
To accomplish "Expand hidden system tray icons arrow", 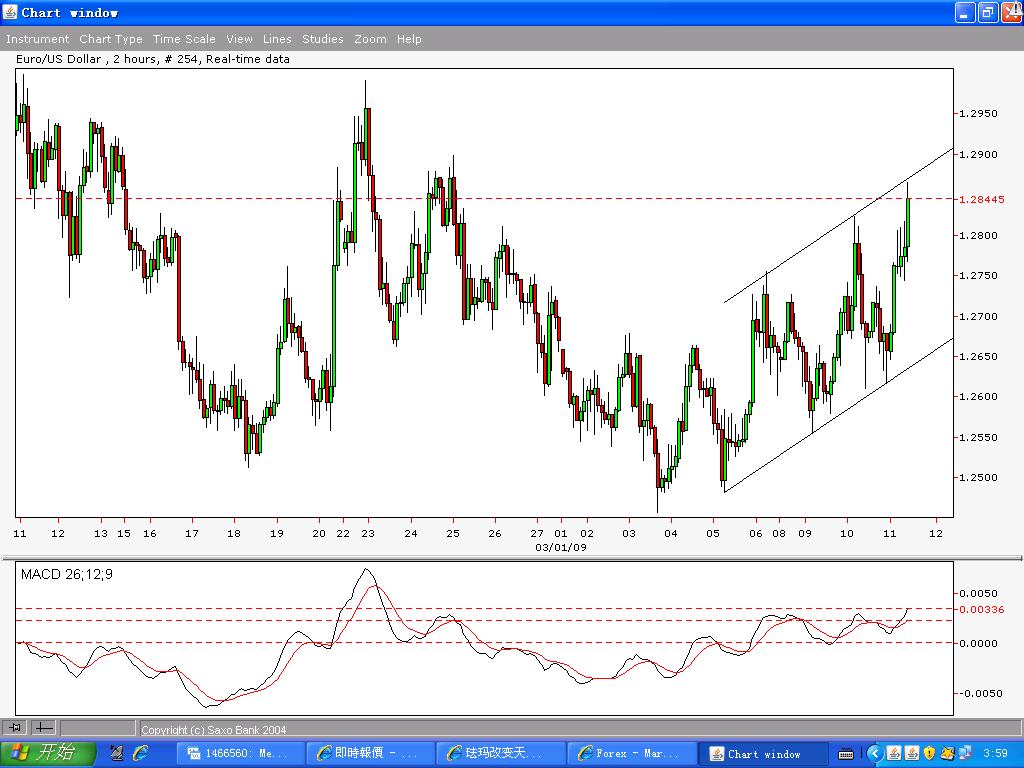I will pos(875,754).
